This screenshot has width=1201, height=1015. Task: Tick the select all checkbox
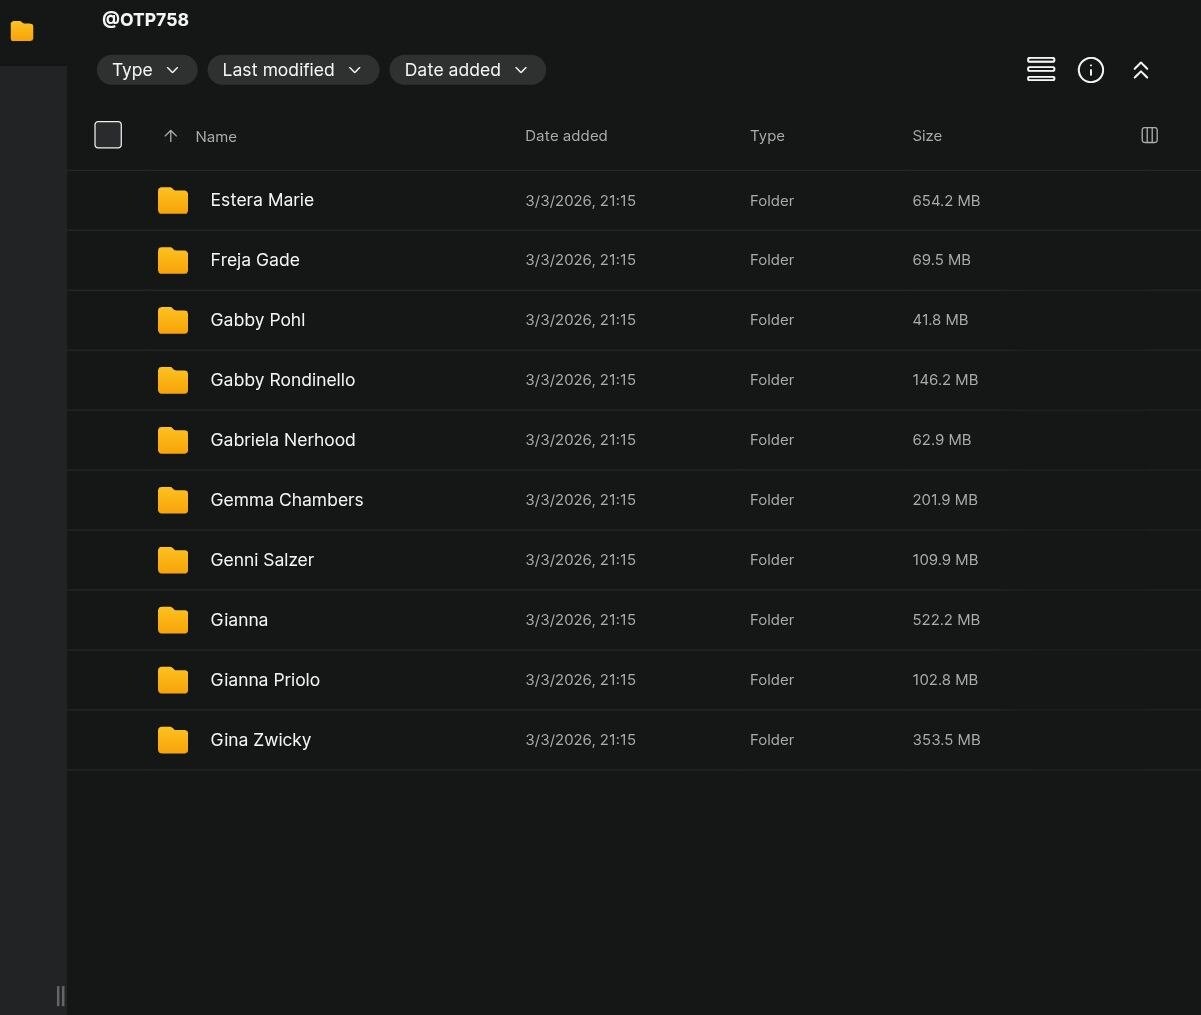pyautogui.click(x=108, y=135)
